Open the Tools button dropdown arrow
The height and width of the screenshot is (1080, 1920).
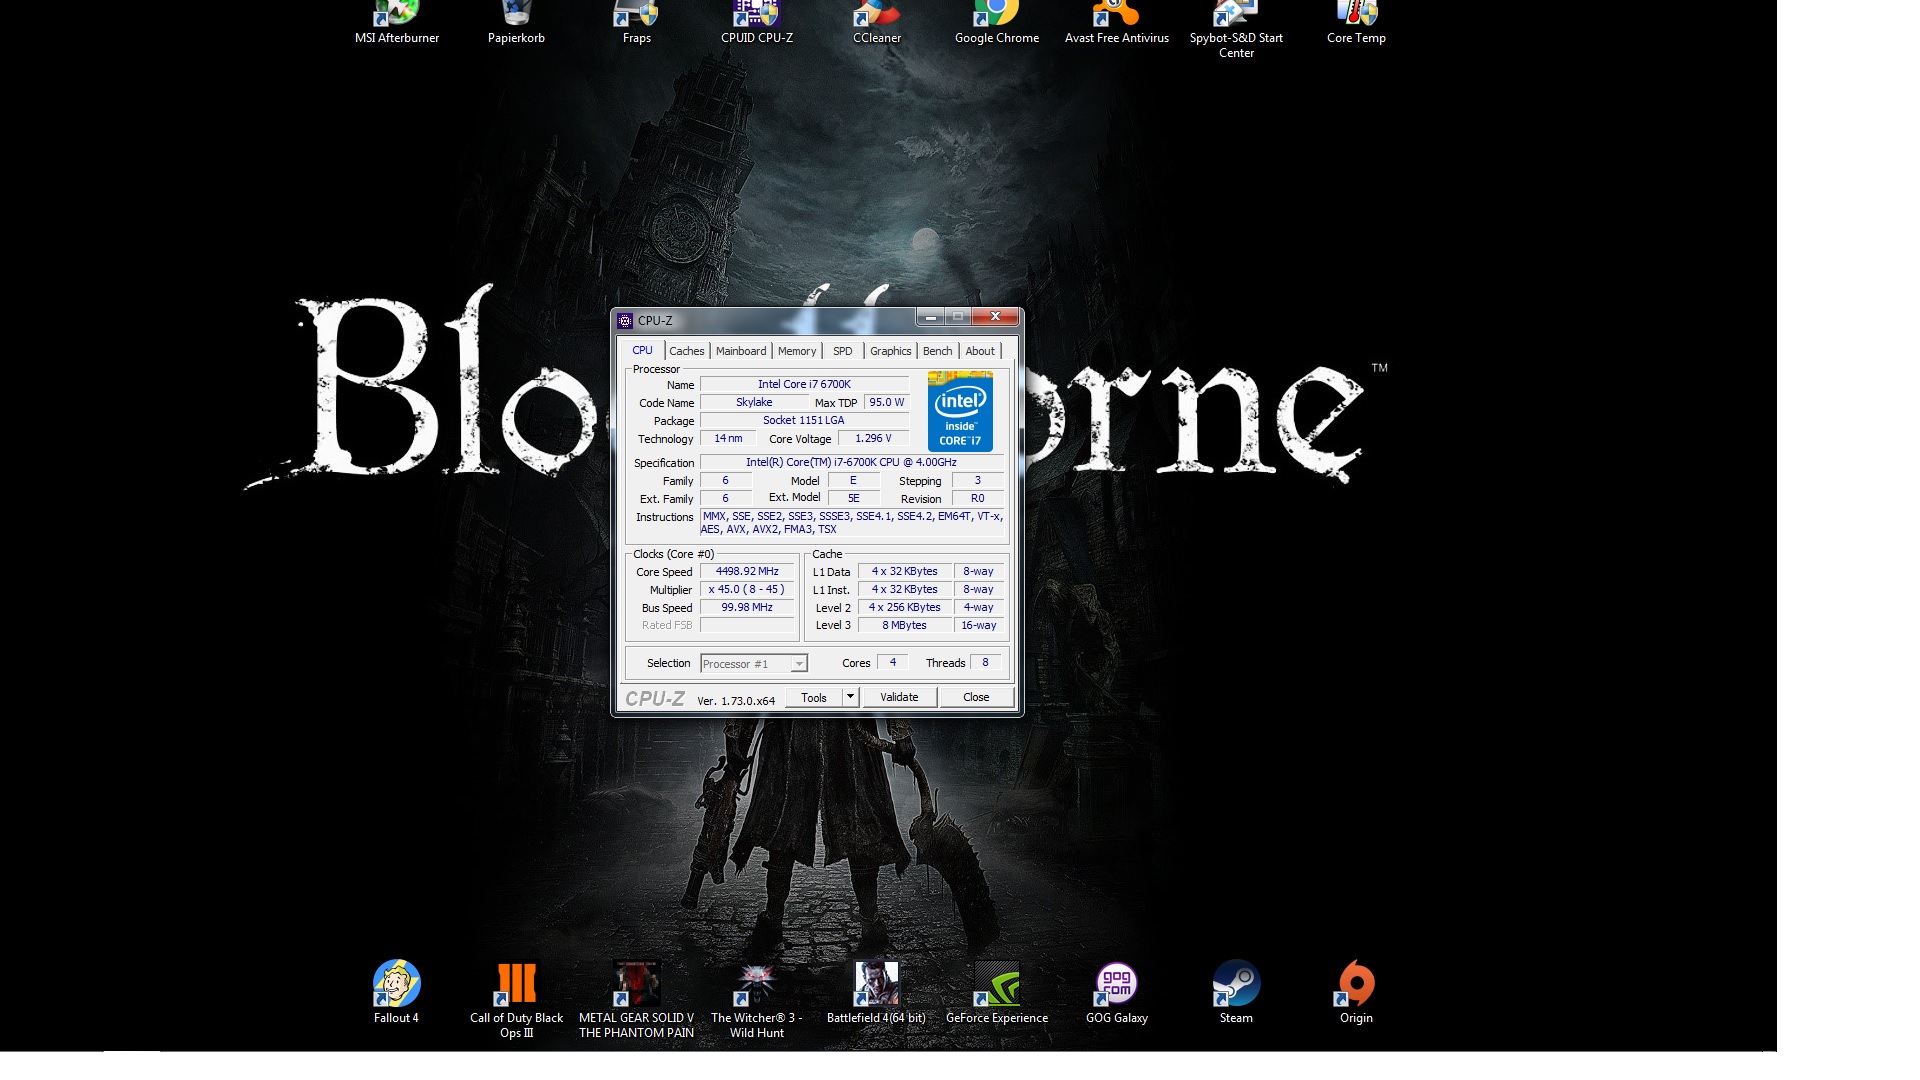pyautogui.click(x=850, y=697)
